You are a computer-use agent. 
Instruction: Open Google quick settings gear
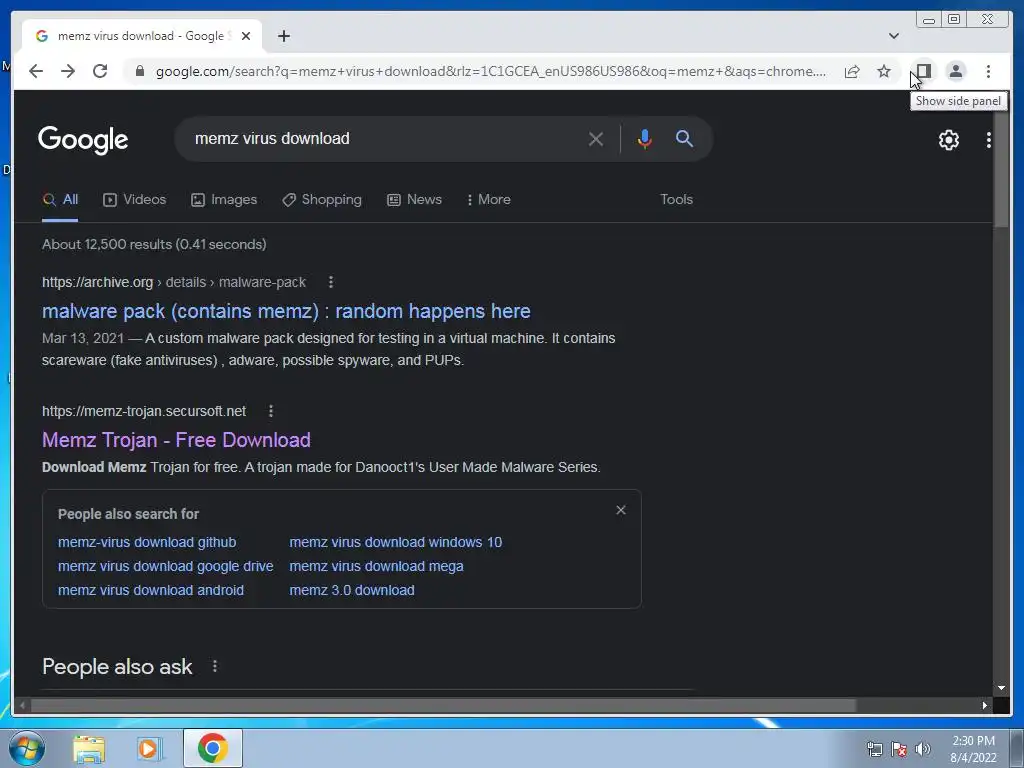[x=948, y=139]
